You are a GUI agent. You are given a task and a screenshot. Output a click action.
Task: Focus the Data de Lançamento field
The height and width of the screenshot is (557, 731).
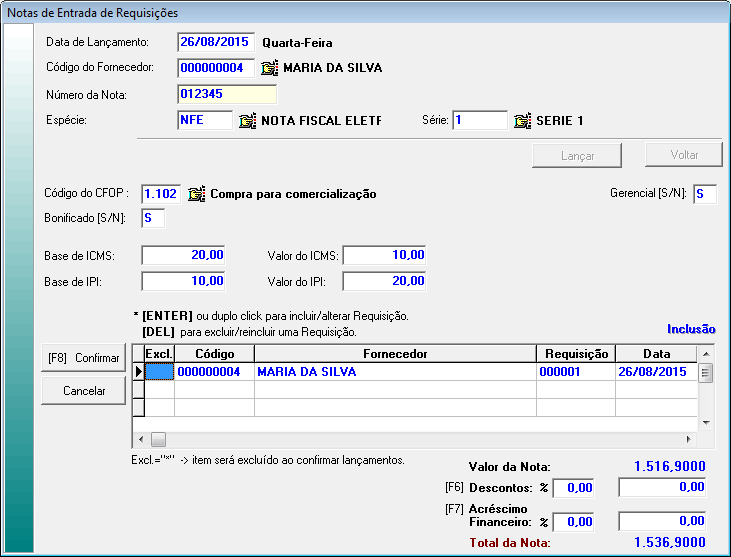[216, 43]
